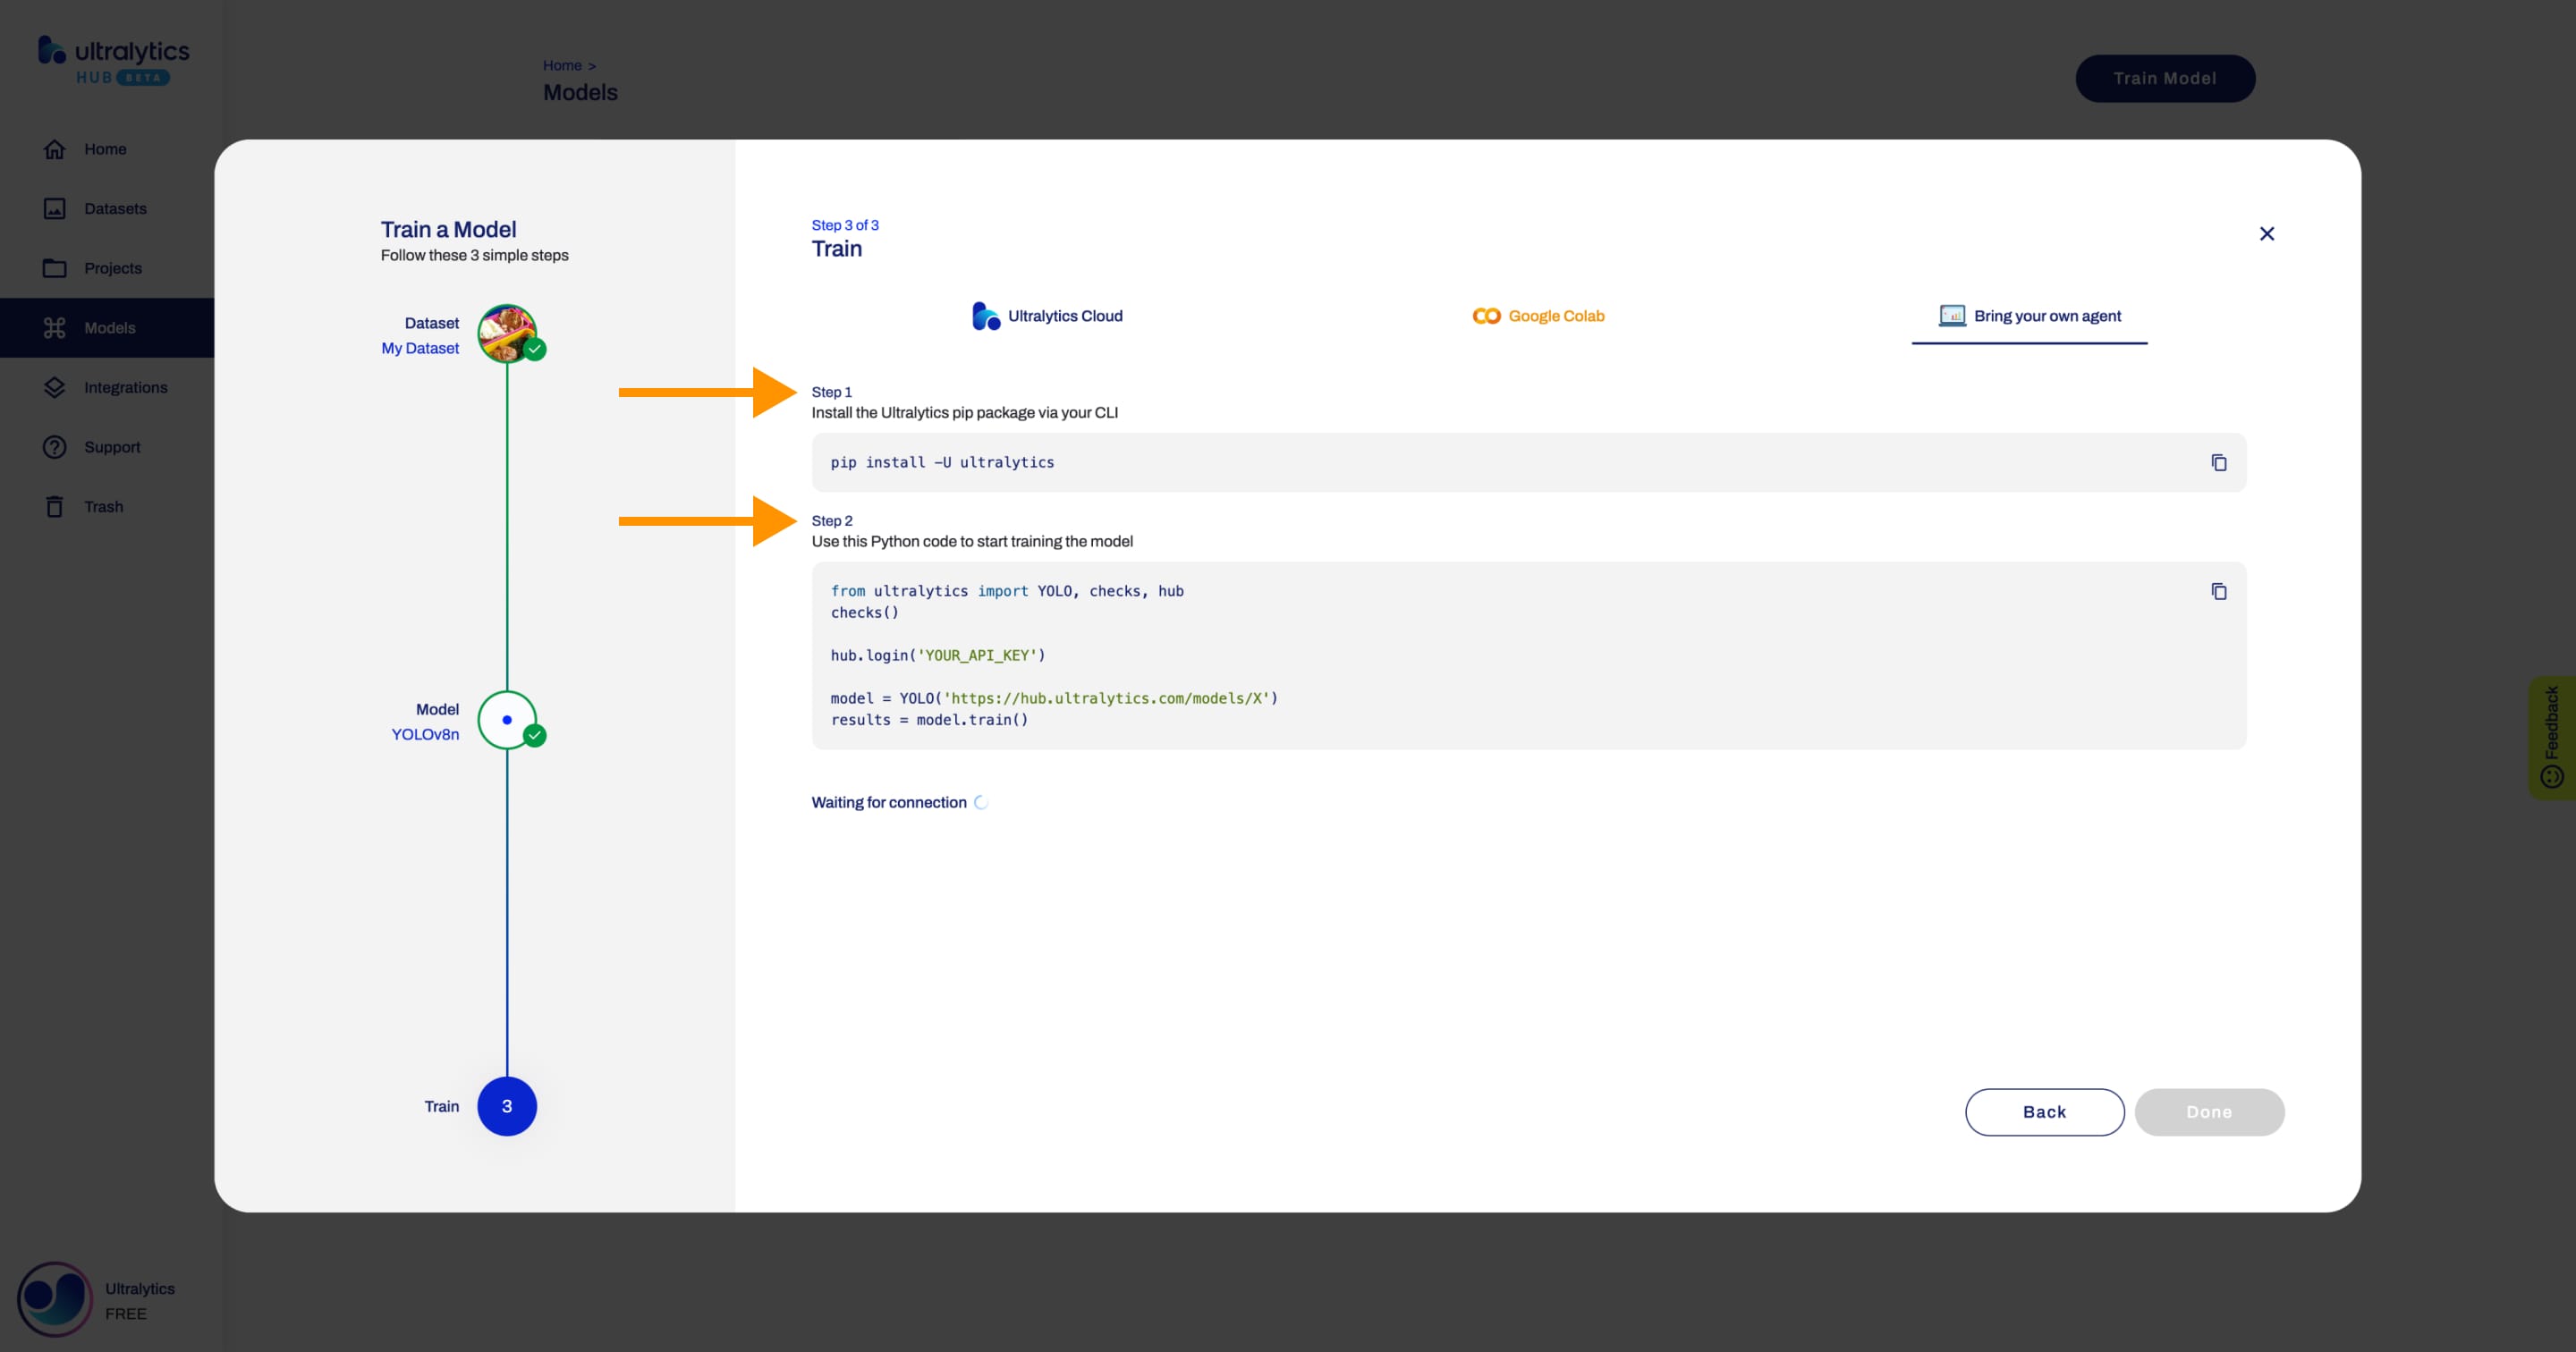Select Bring your own agent tab
2576x1352 pixels.
pos(2029,316)
